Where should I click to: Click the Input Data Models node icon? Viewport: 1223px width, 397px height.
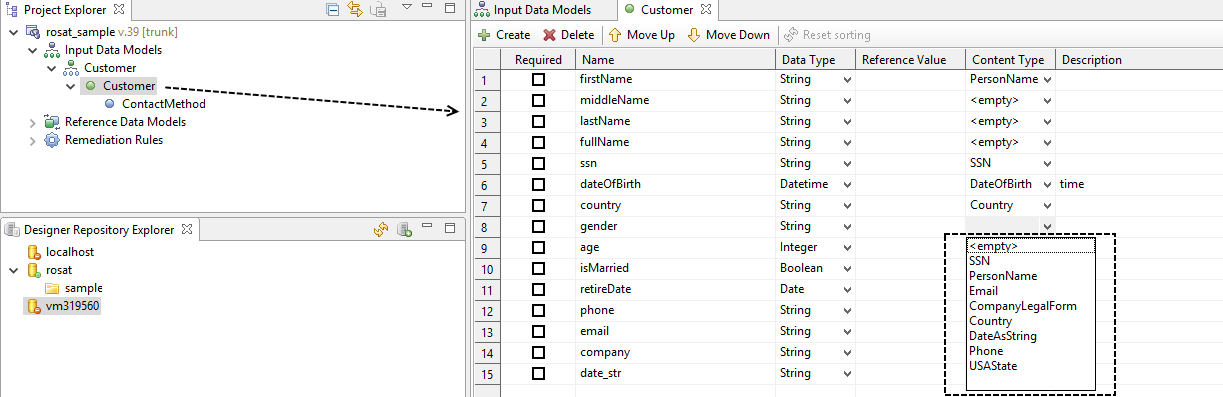coord(51,50)
